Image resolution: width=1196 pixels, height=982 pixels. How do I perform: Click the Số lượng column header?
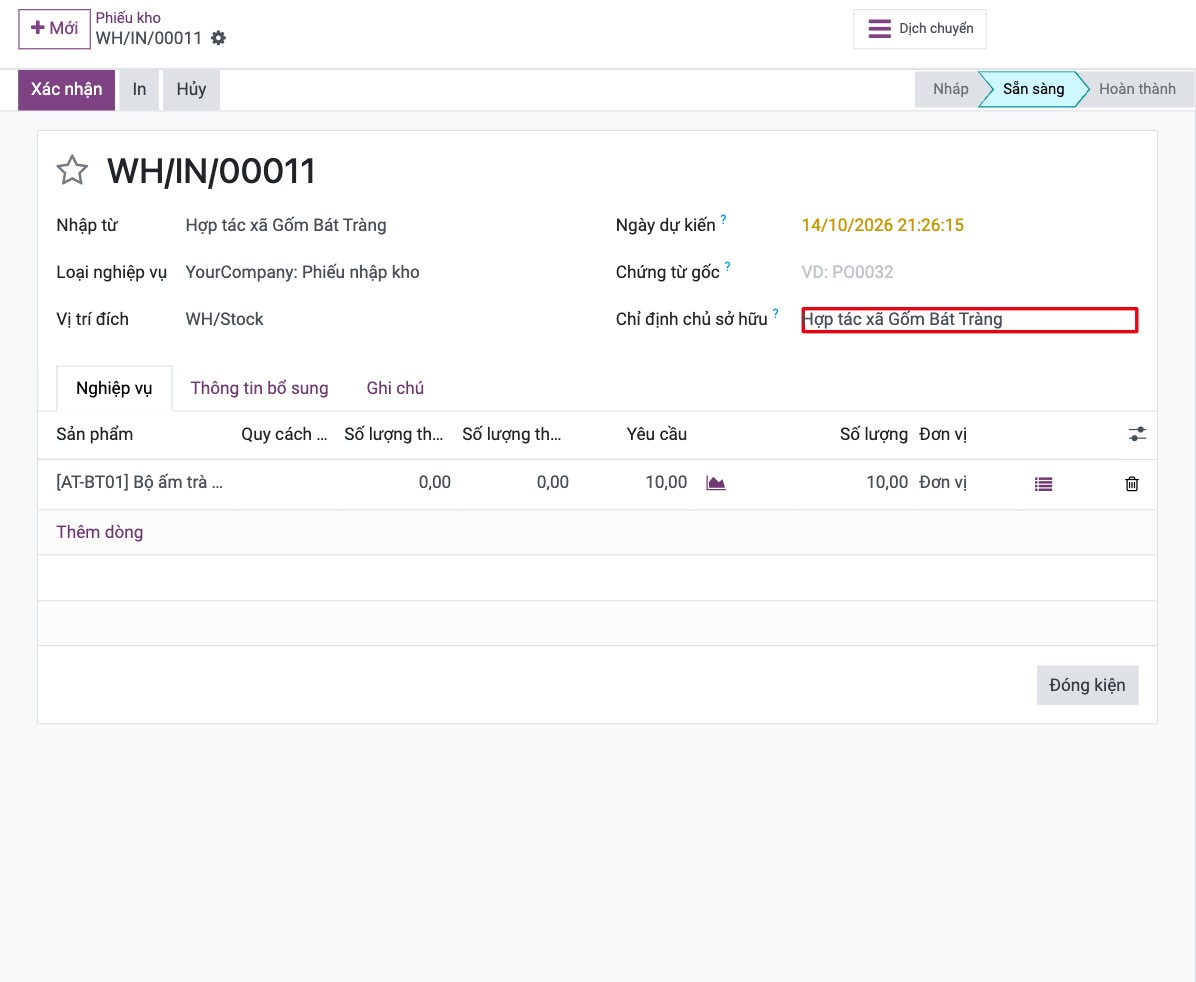point(873,434)
